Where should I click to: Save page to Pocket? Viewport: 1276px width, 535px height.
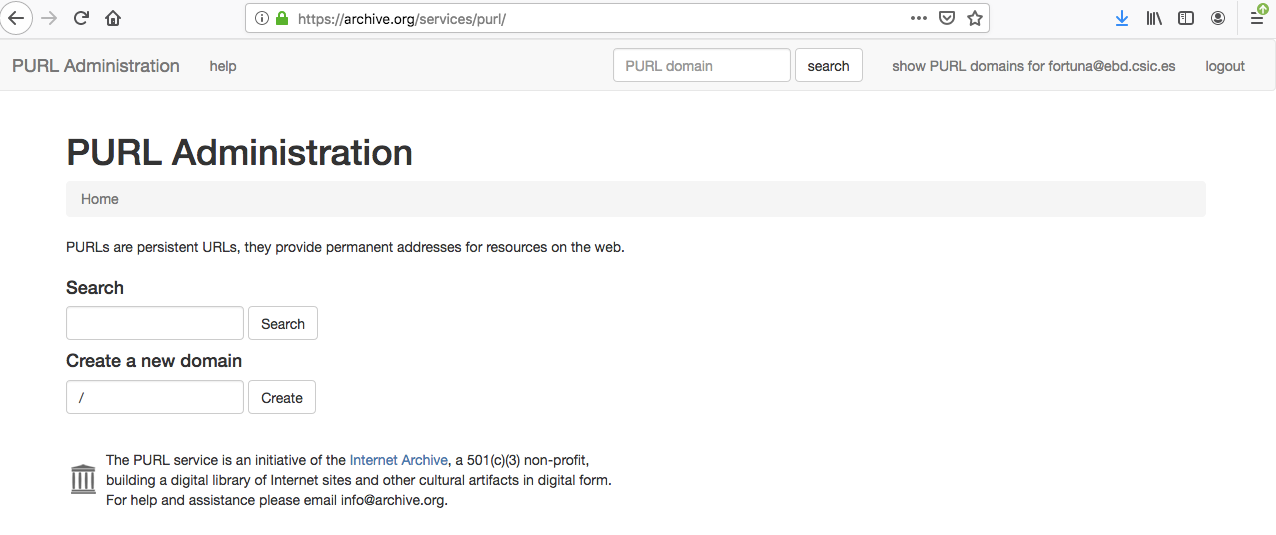(946, 18)
